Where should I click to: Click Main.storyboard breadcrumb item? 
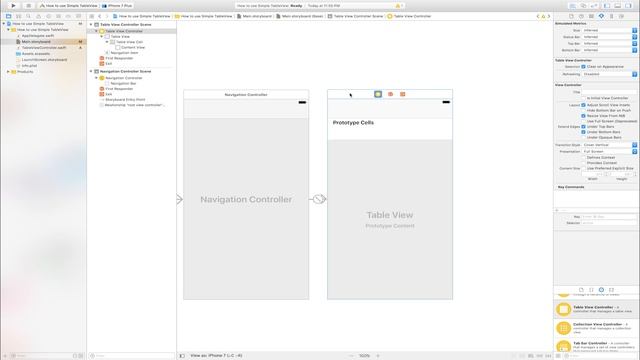[254, 16]
